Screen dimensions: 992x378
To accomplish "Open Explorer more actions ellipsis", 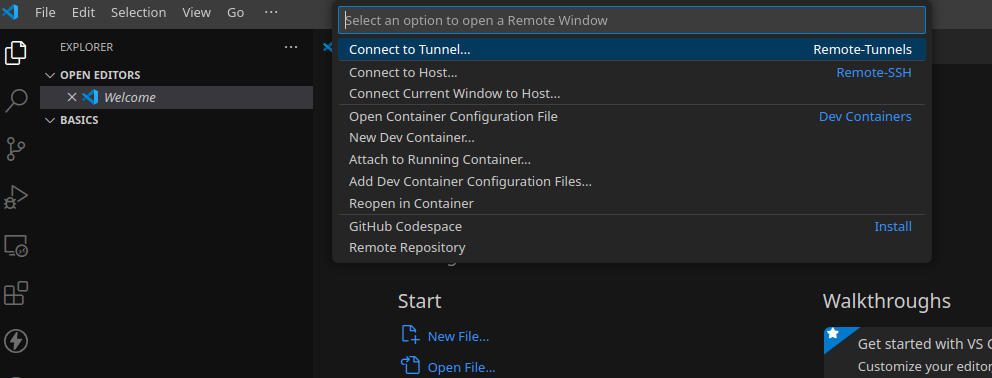I will click(290, 47).
